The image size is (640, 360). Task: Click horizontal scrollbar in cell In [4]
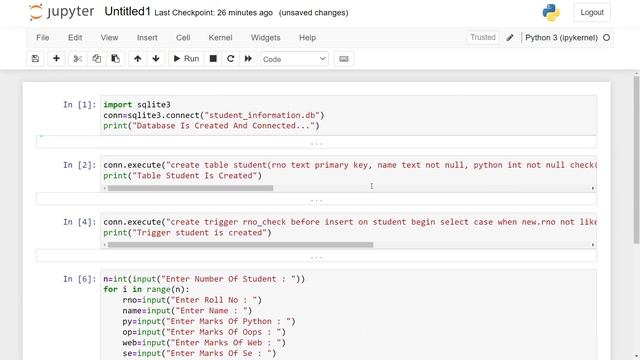tap(240, 245)
